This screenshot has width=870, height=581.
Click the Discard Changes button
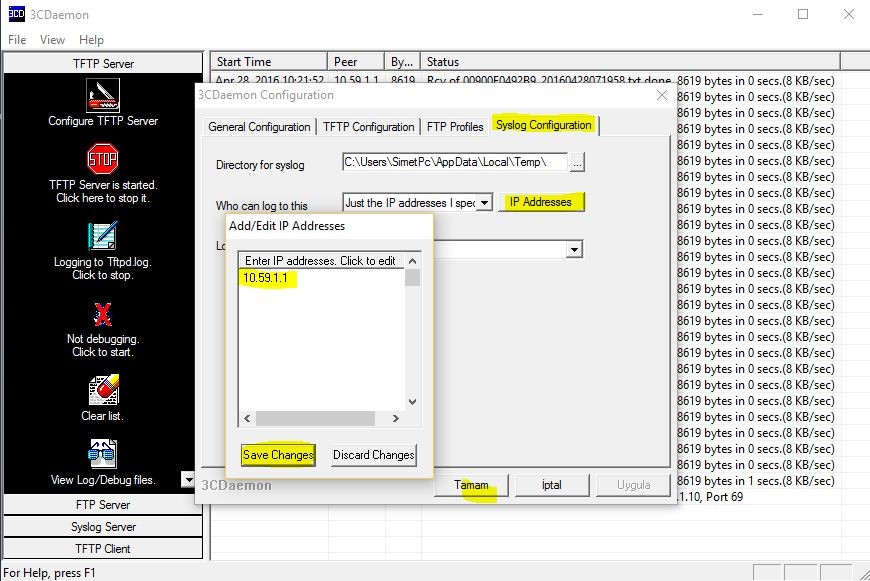tap(373, 455)
